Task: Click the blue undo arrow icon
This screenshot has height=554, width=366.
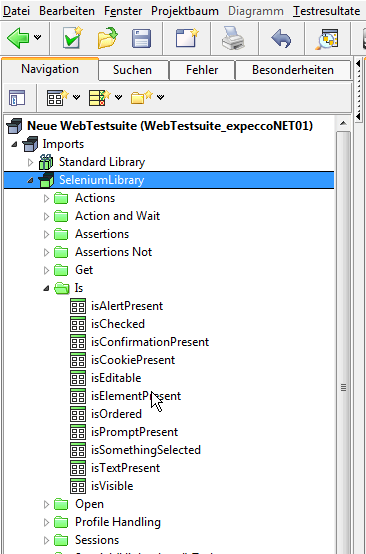Action: 281,38
